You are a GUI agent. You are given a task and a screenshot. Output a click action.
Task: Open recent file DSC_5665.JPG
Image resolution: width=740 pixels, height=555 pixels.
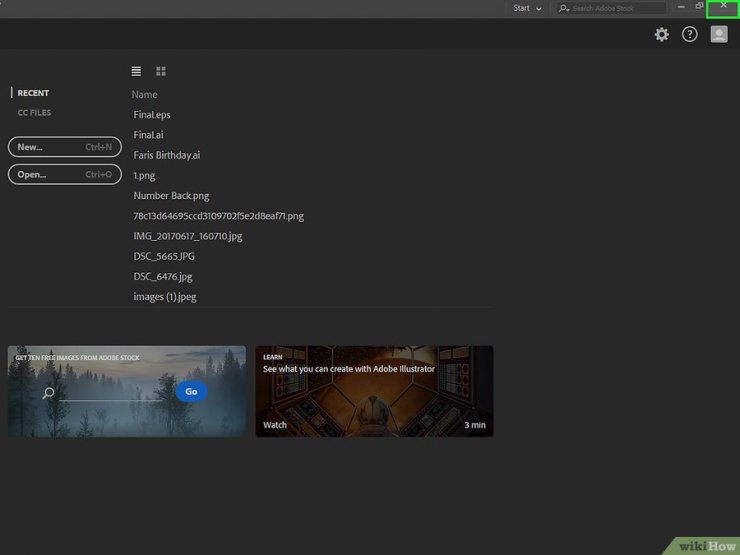tap(164, 256)
